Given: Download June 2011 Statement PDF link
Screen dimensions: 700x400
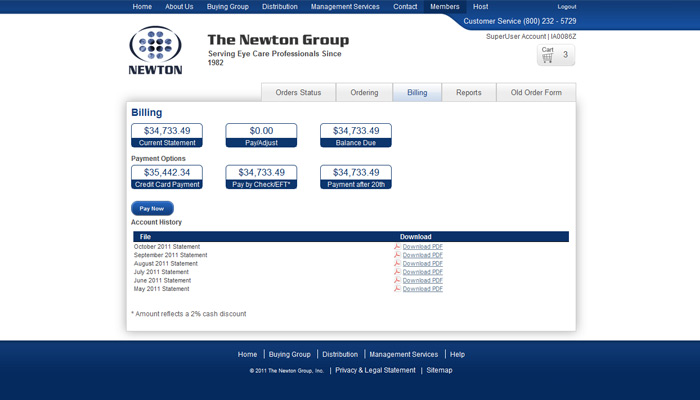Looking at the screenshot, I should click(422, 280).
